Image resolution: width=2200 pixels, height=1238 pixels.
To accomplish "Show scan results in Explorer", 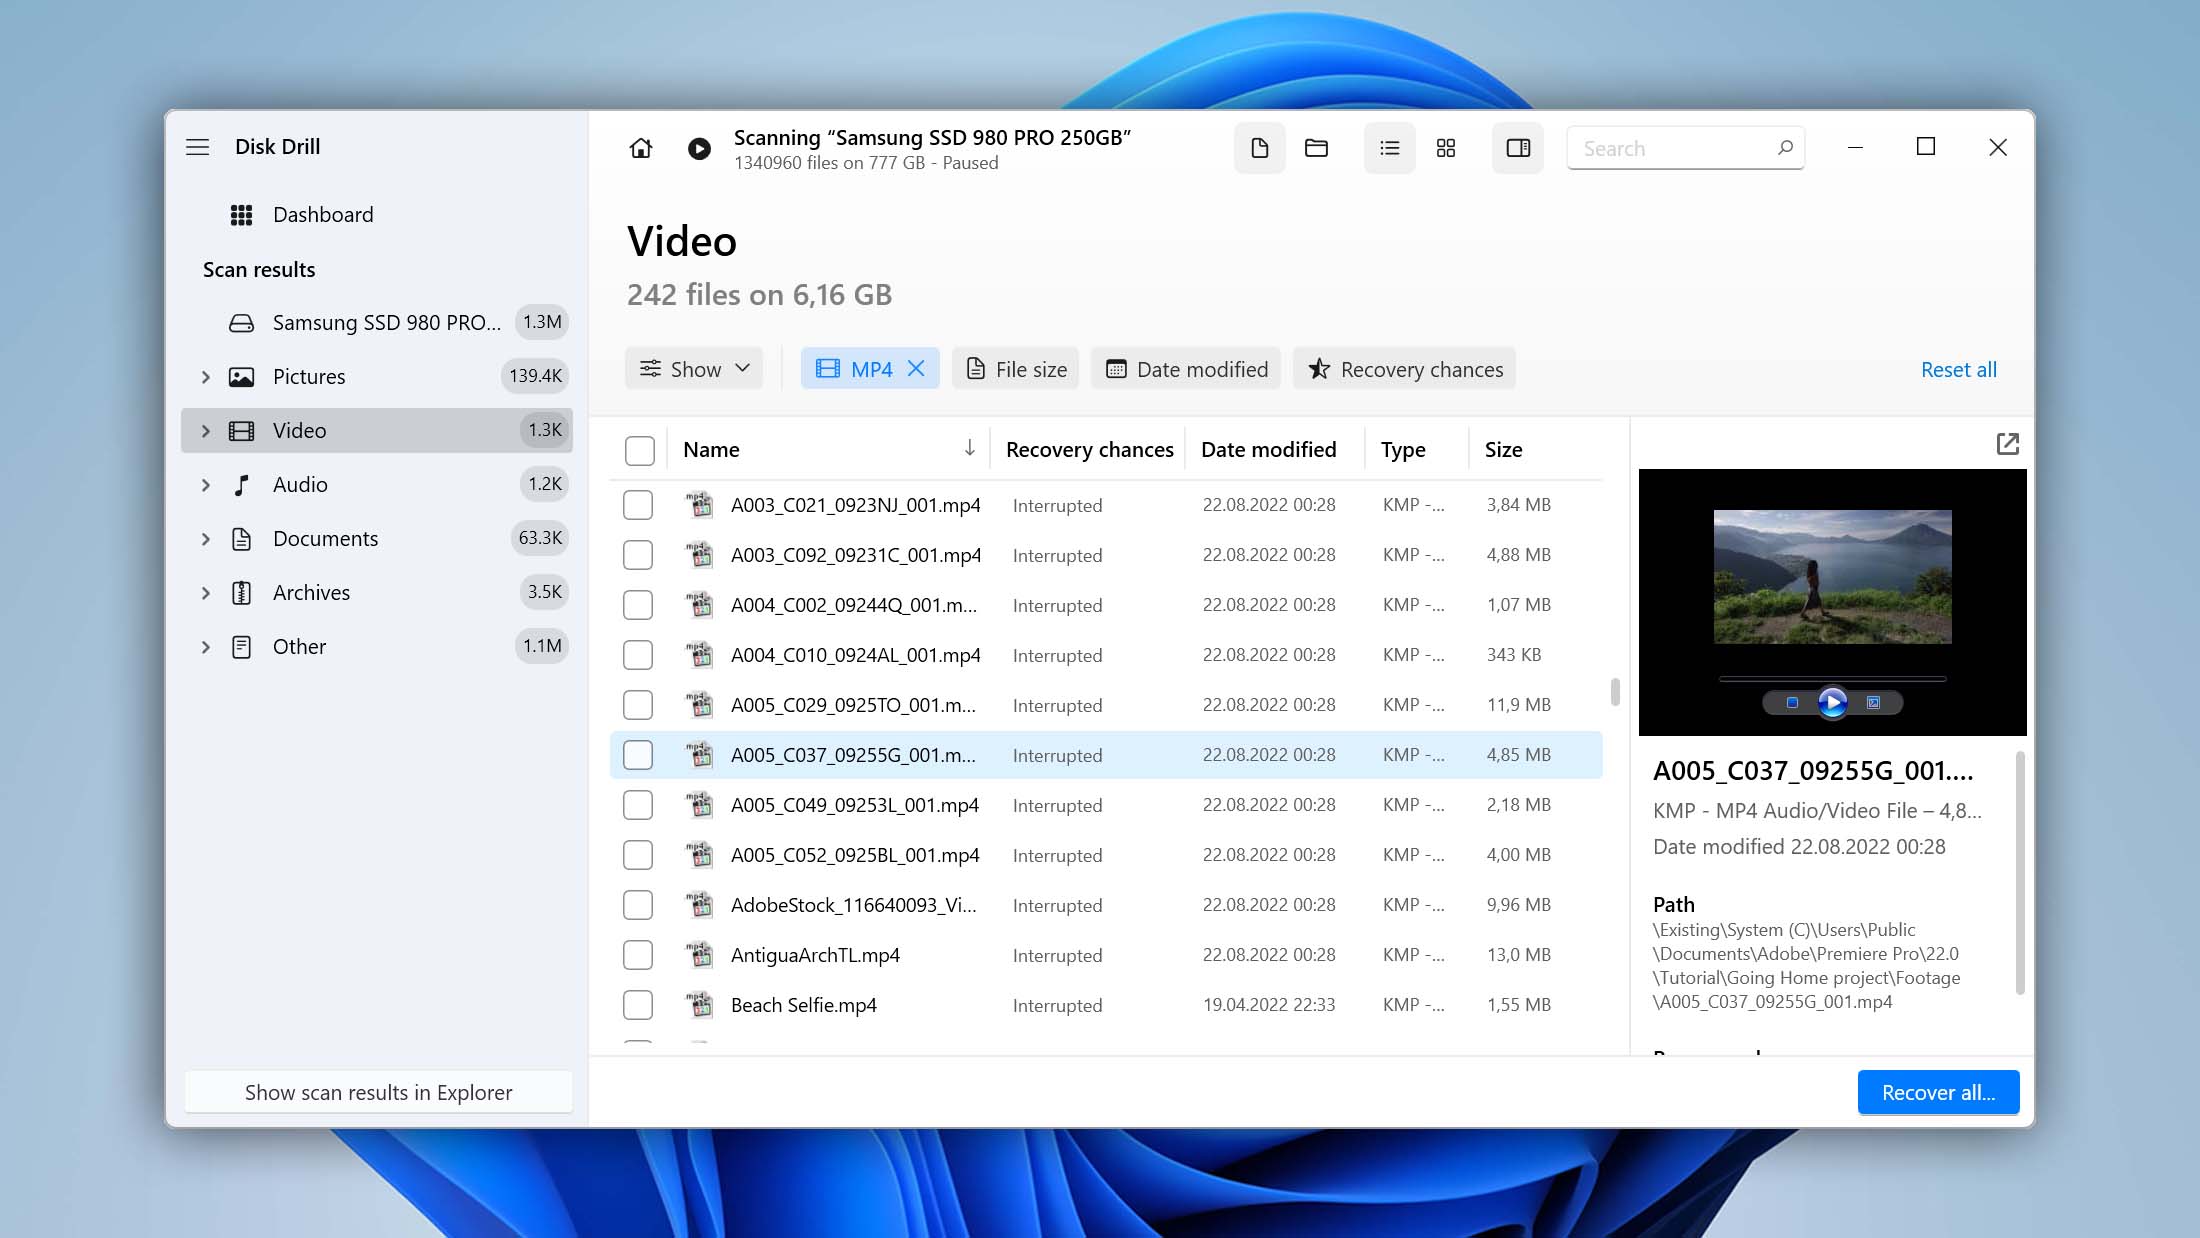I will click(378, 1092).
